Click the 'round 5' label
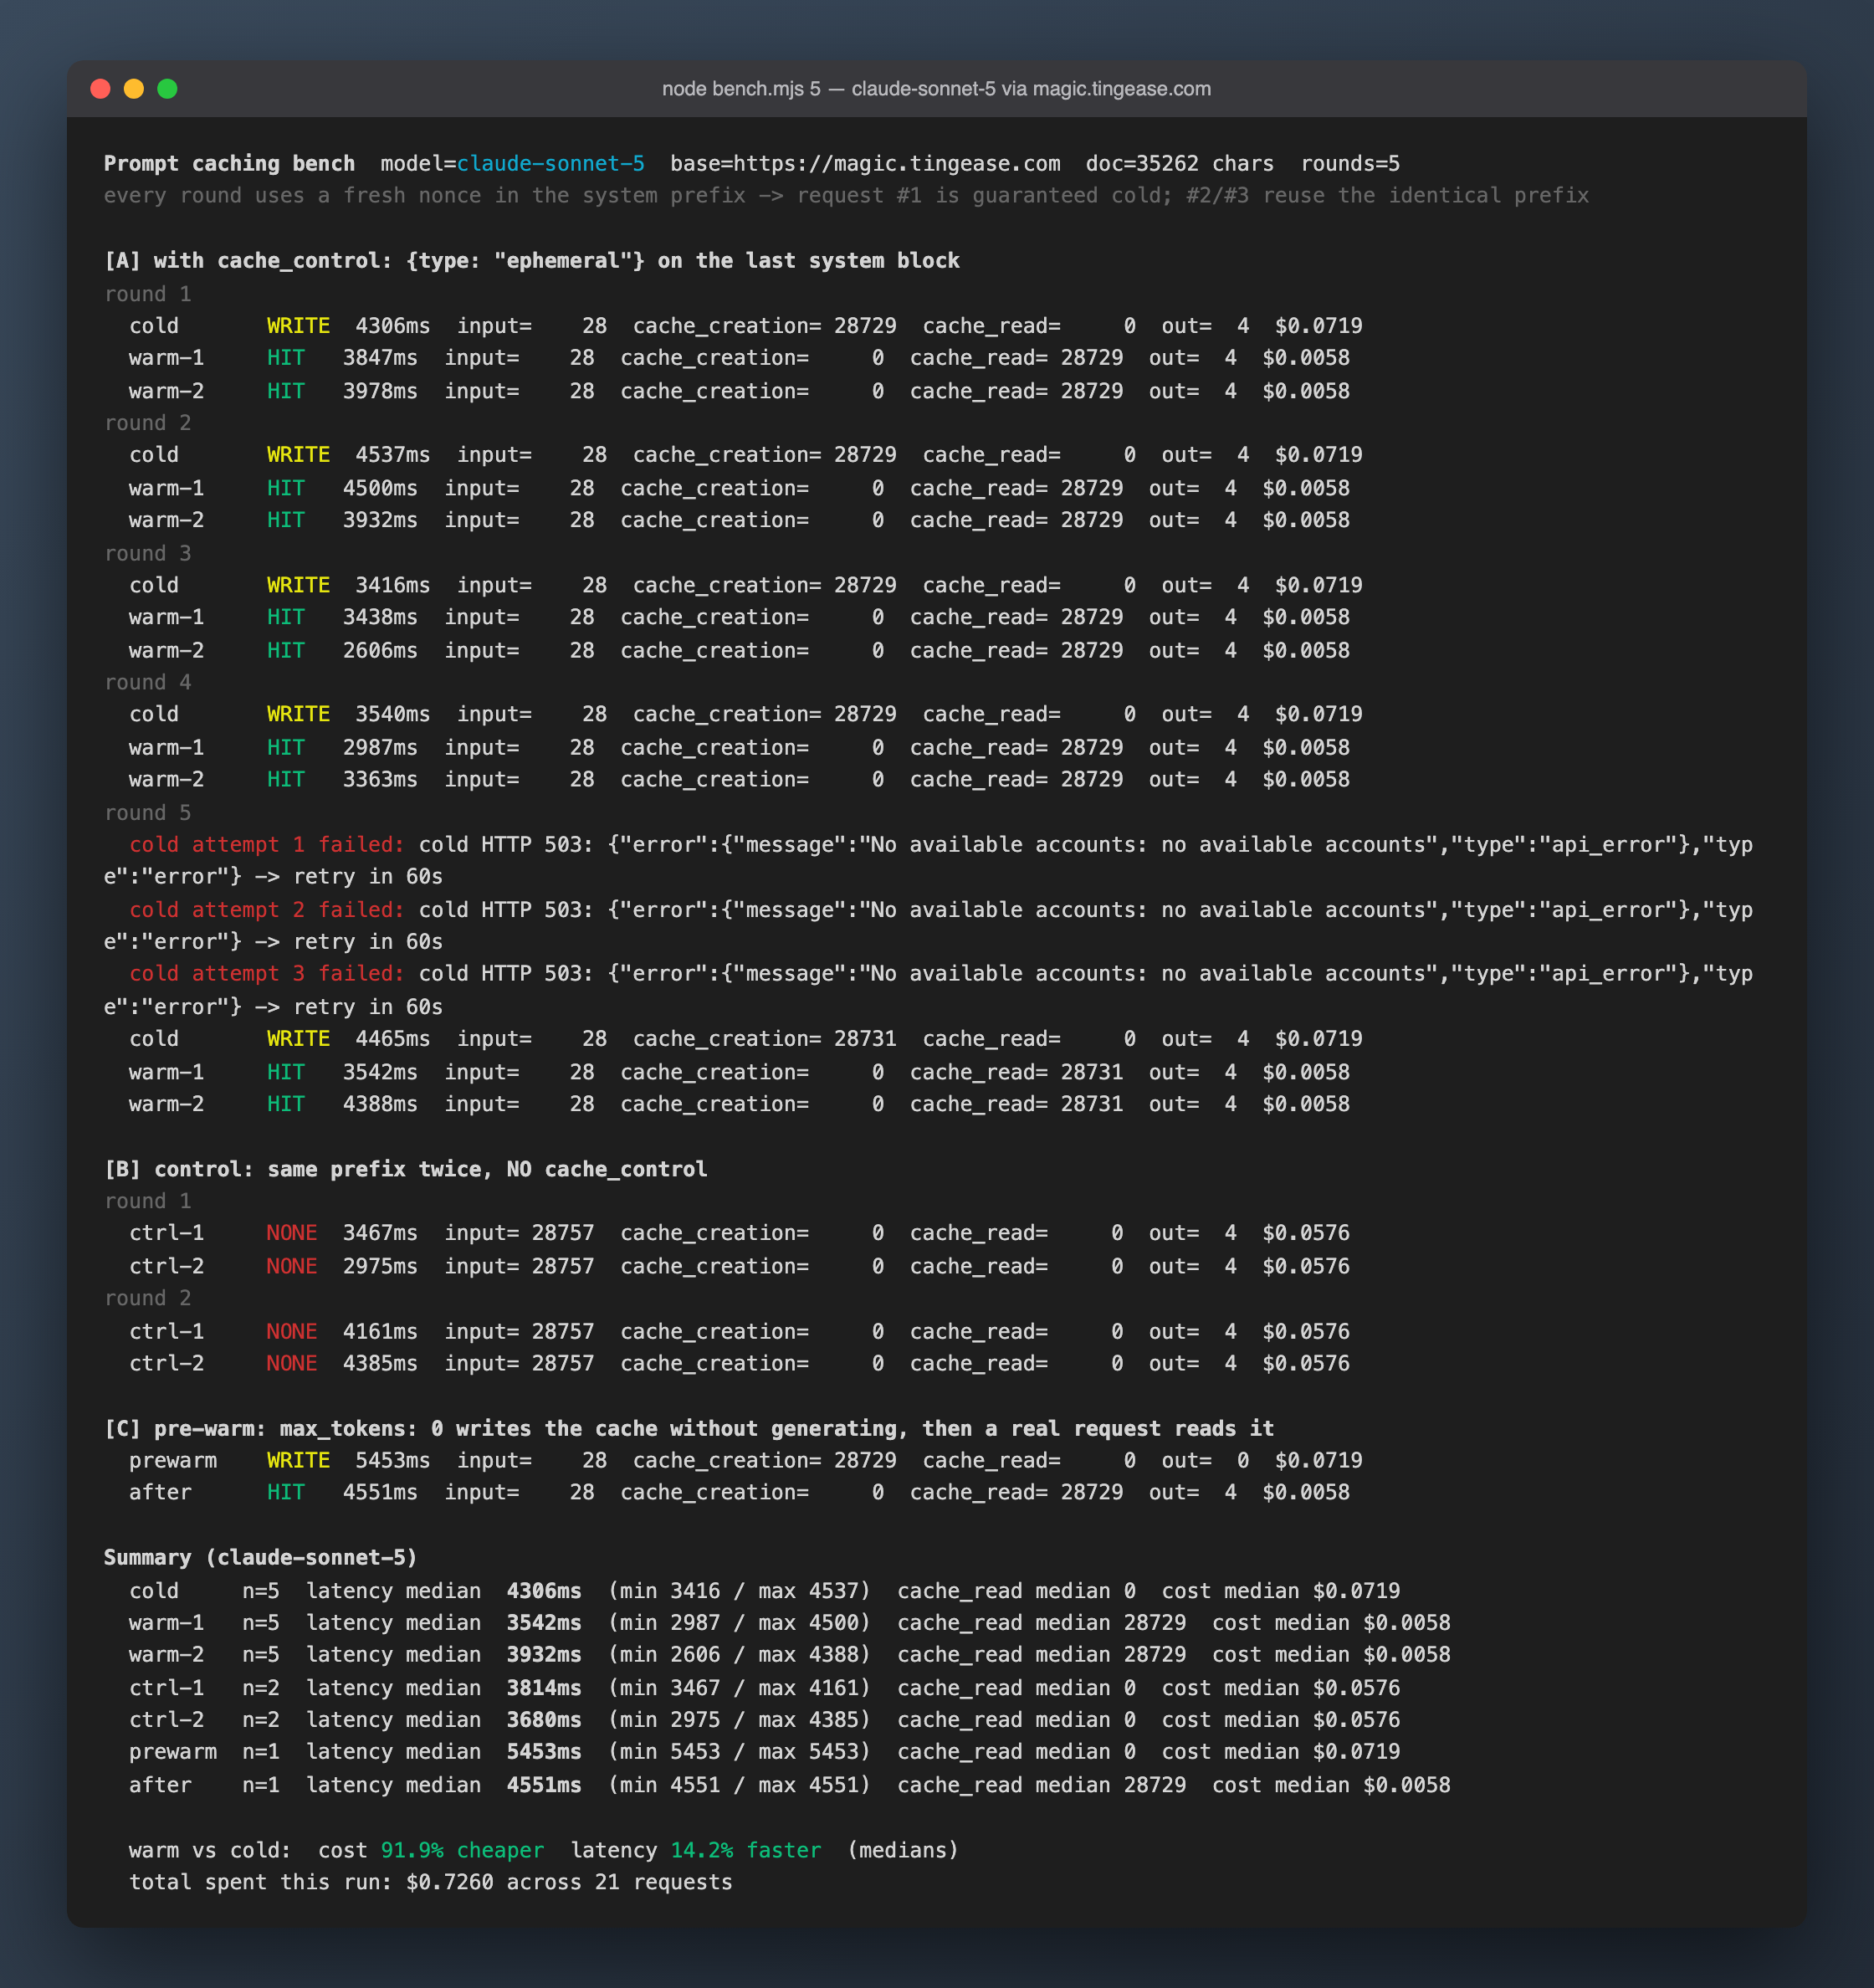 148,812
